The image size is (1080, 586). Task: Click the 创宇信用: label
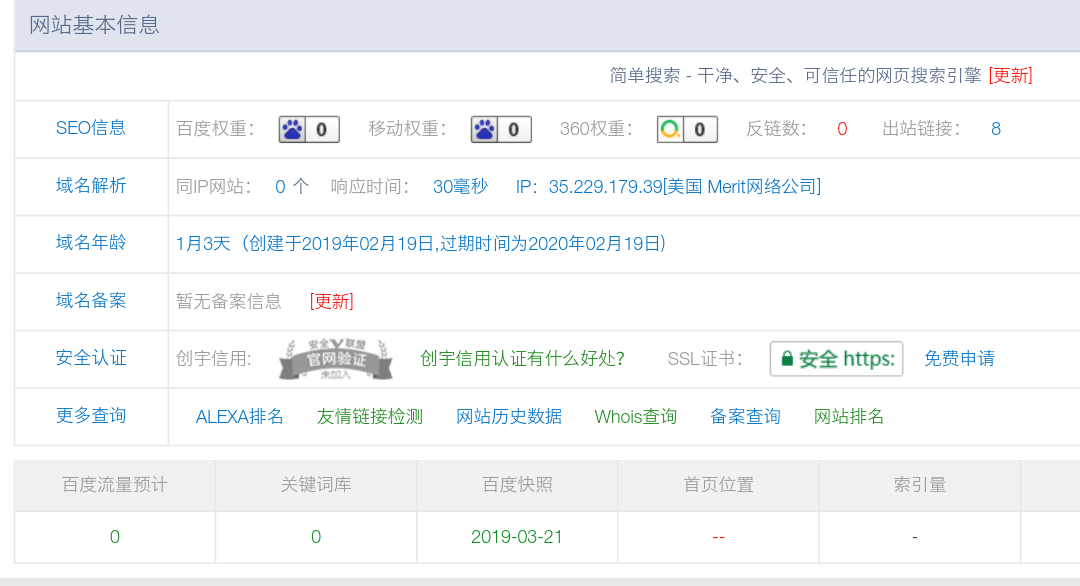click(x=214, y=359)
